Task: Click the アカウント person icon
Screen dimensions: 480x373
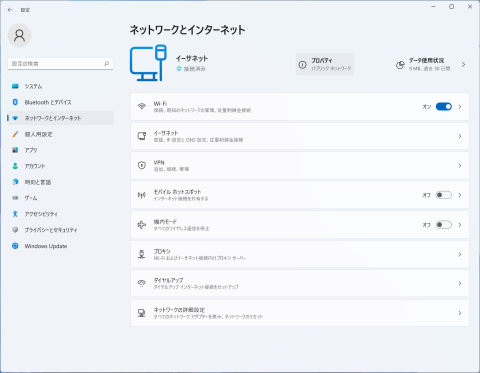Action: click(15, 166)
